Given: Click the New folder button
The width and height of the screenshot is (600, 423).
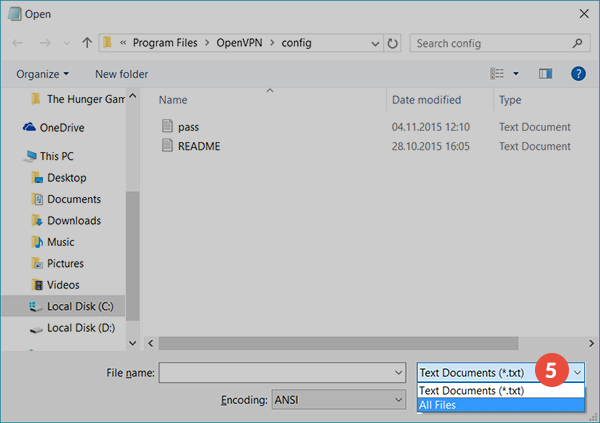Looking at the screenshot, I should pyautogui.click(x=121, y=74).
